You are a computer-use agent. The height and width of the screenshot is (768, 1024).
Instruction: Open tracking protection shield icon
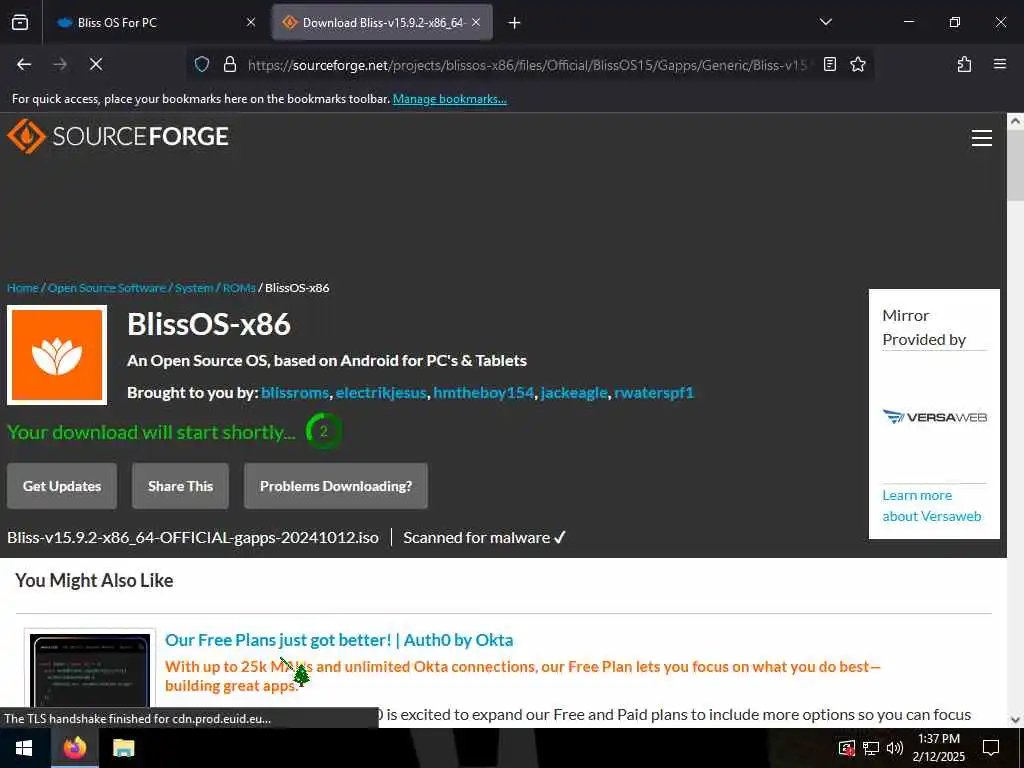[x=202, y=64]
